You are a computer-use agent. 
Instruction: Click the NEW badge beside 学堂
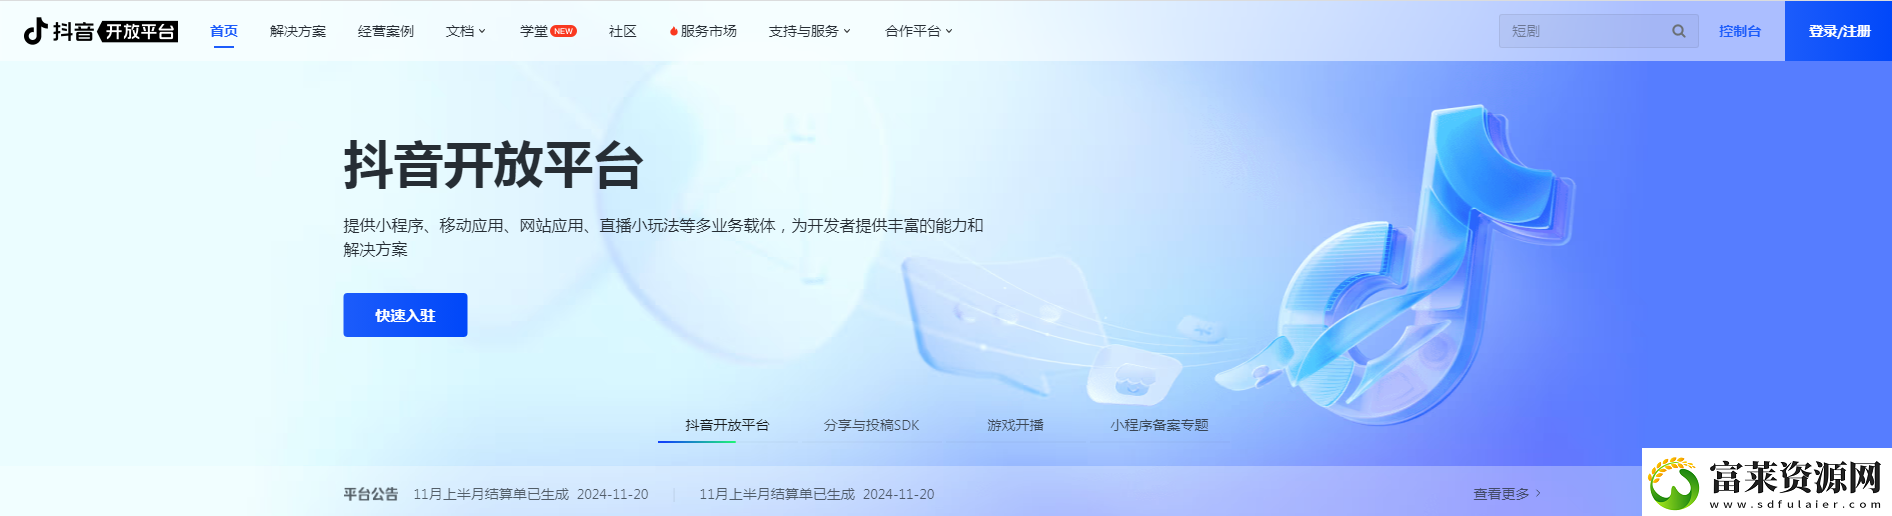pos(564,31)
